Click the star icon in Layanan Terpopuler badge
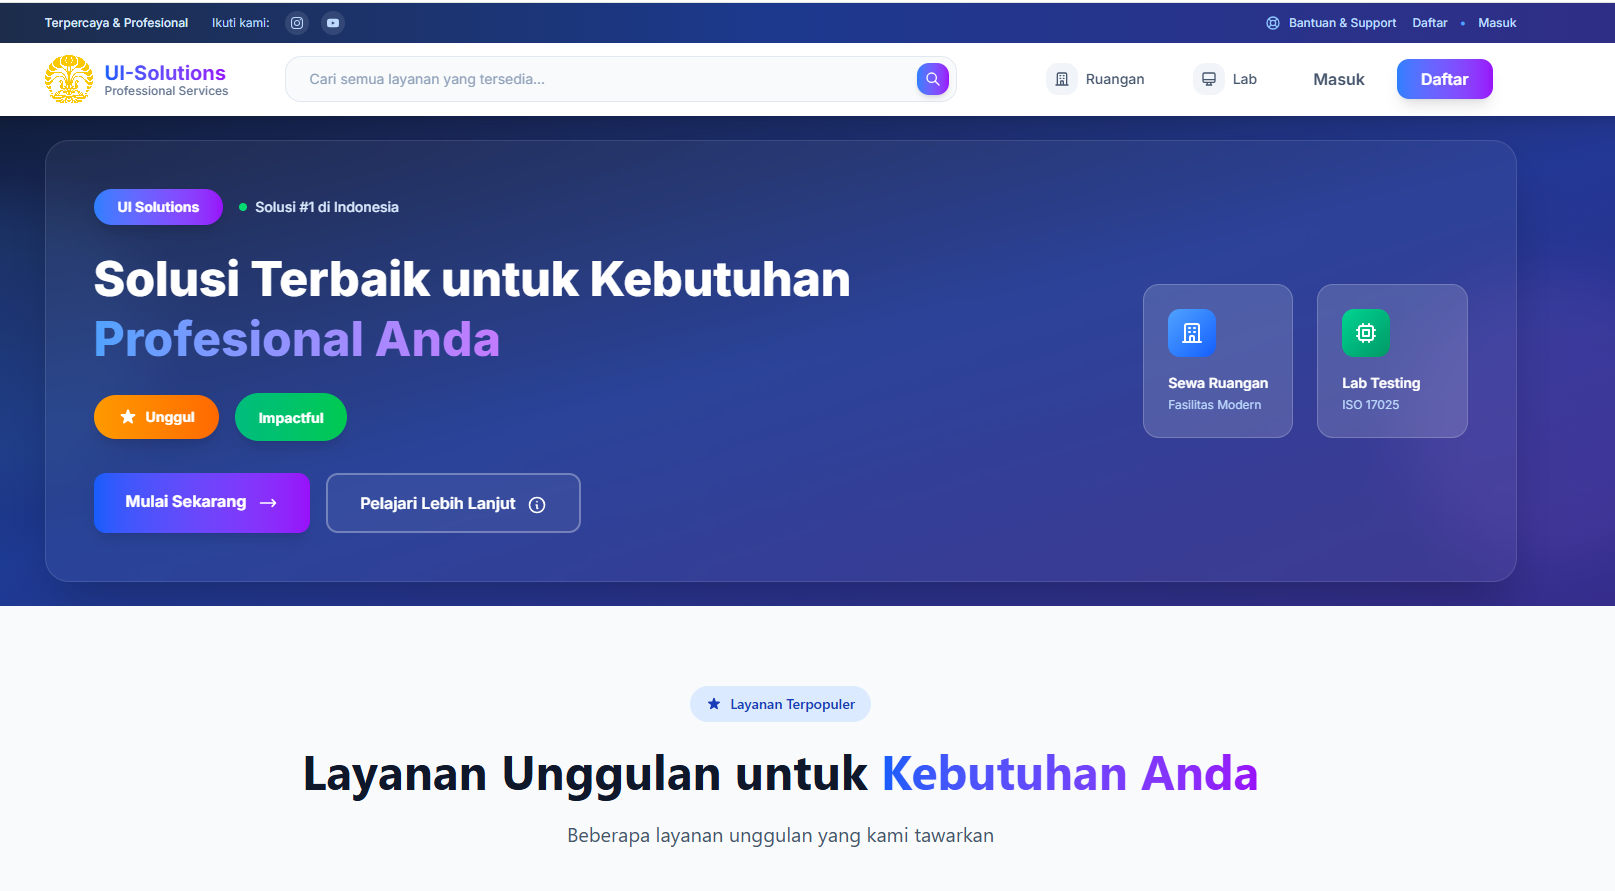 click(714, 704)
